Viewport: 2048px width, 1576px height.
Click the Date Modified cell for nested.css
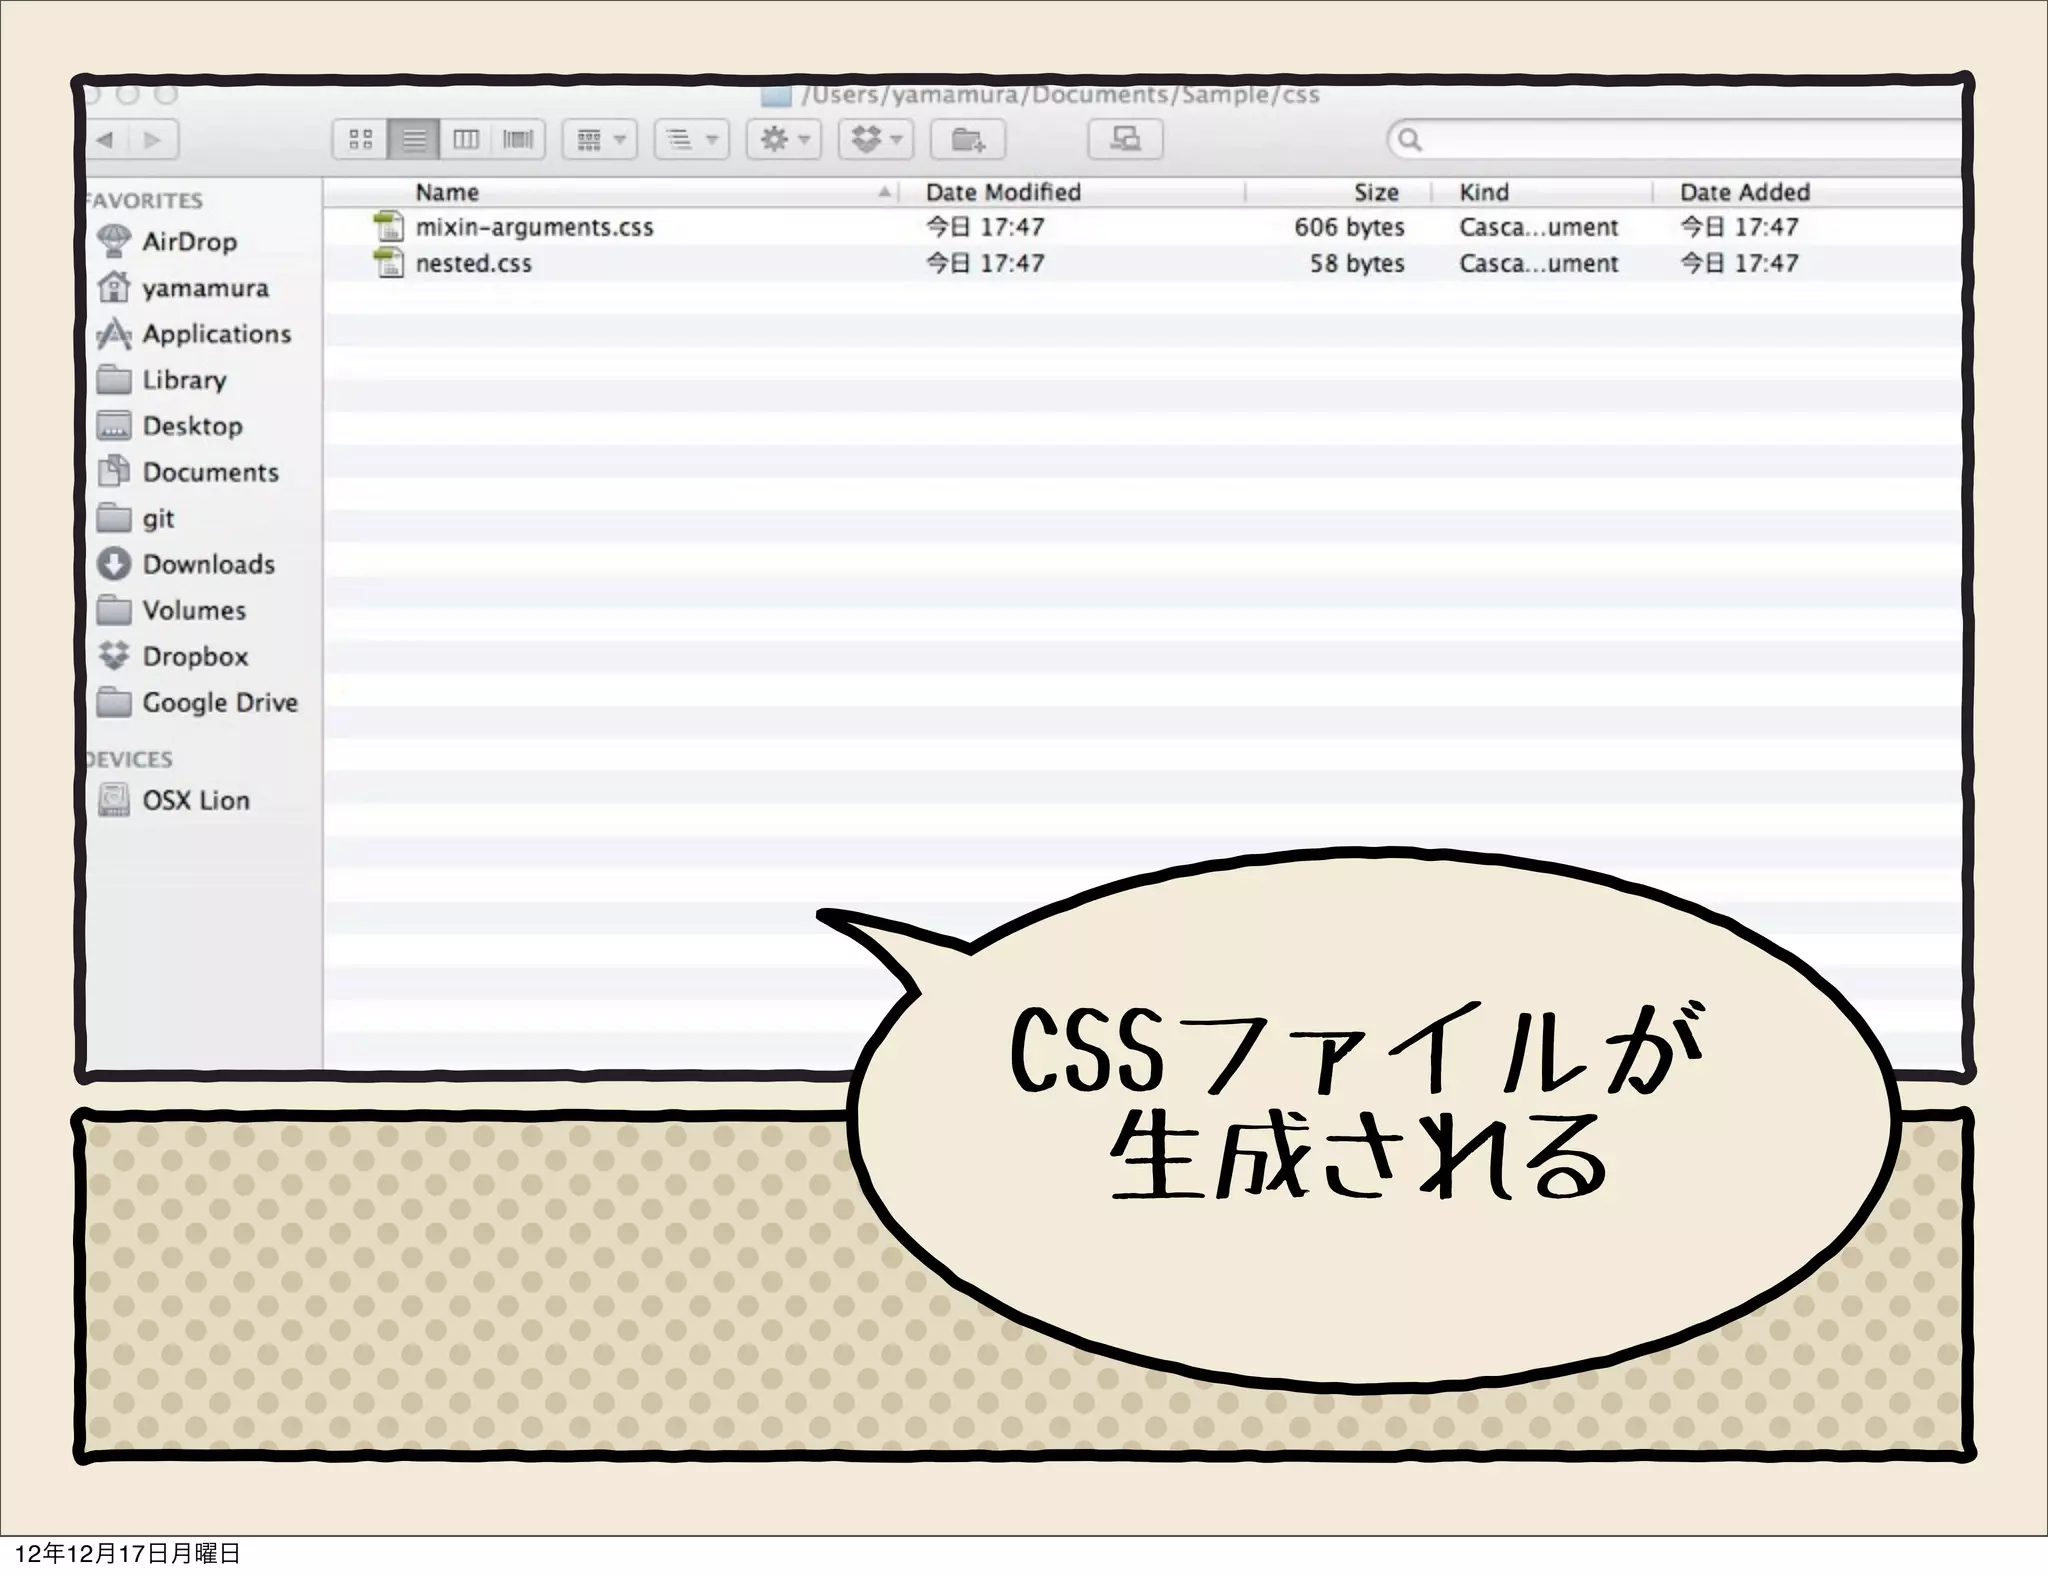tap(985, 263)
